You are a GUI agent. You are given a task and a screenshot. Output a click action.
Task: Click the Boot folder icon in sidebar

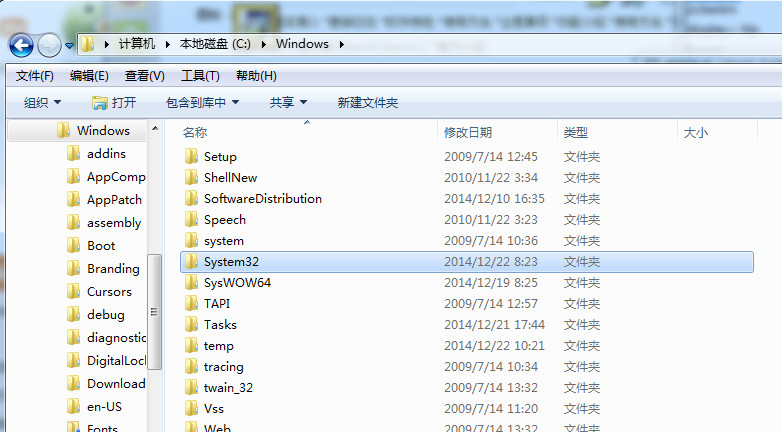pyautogui.click(x=73, y=246)
